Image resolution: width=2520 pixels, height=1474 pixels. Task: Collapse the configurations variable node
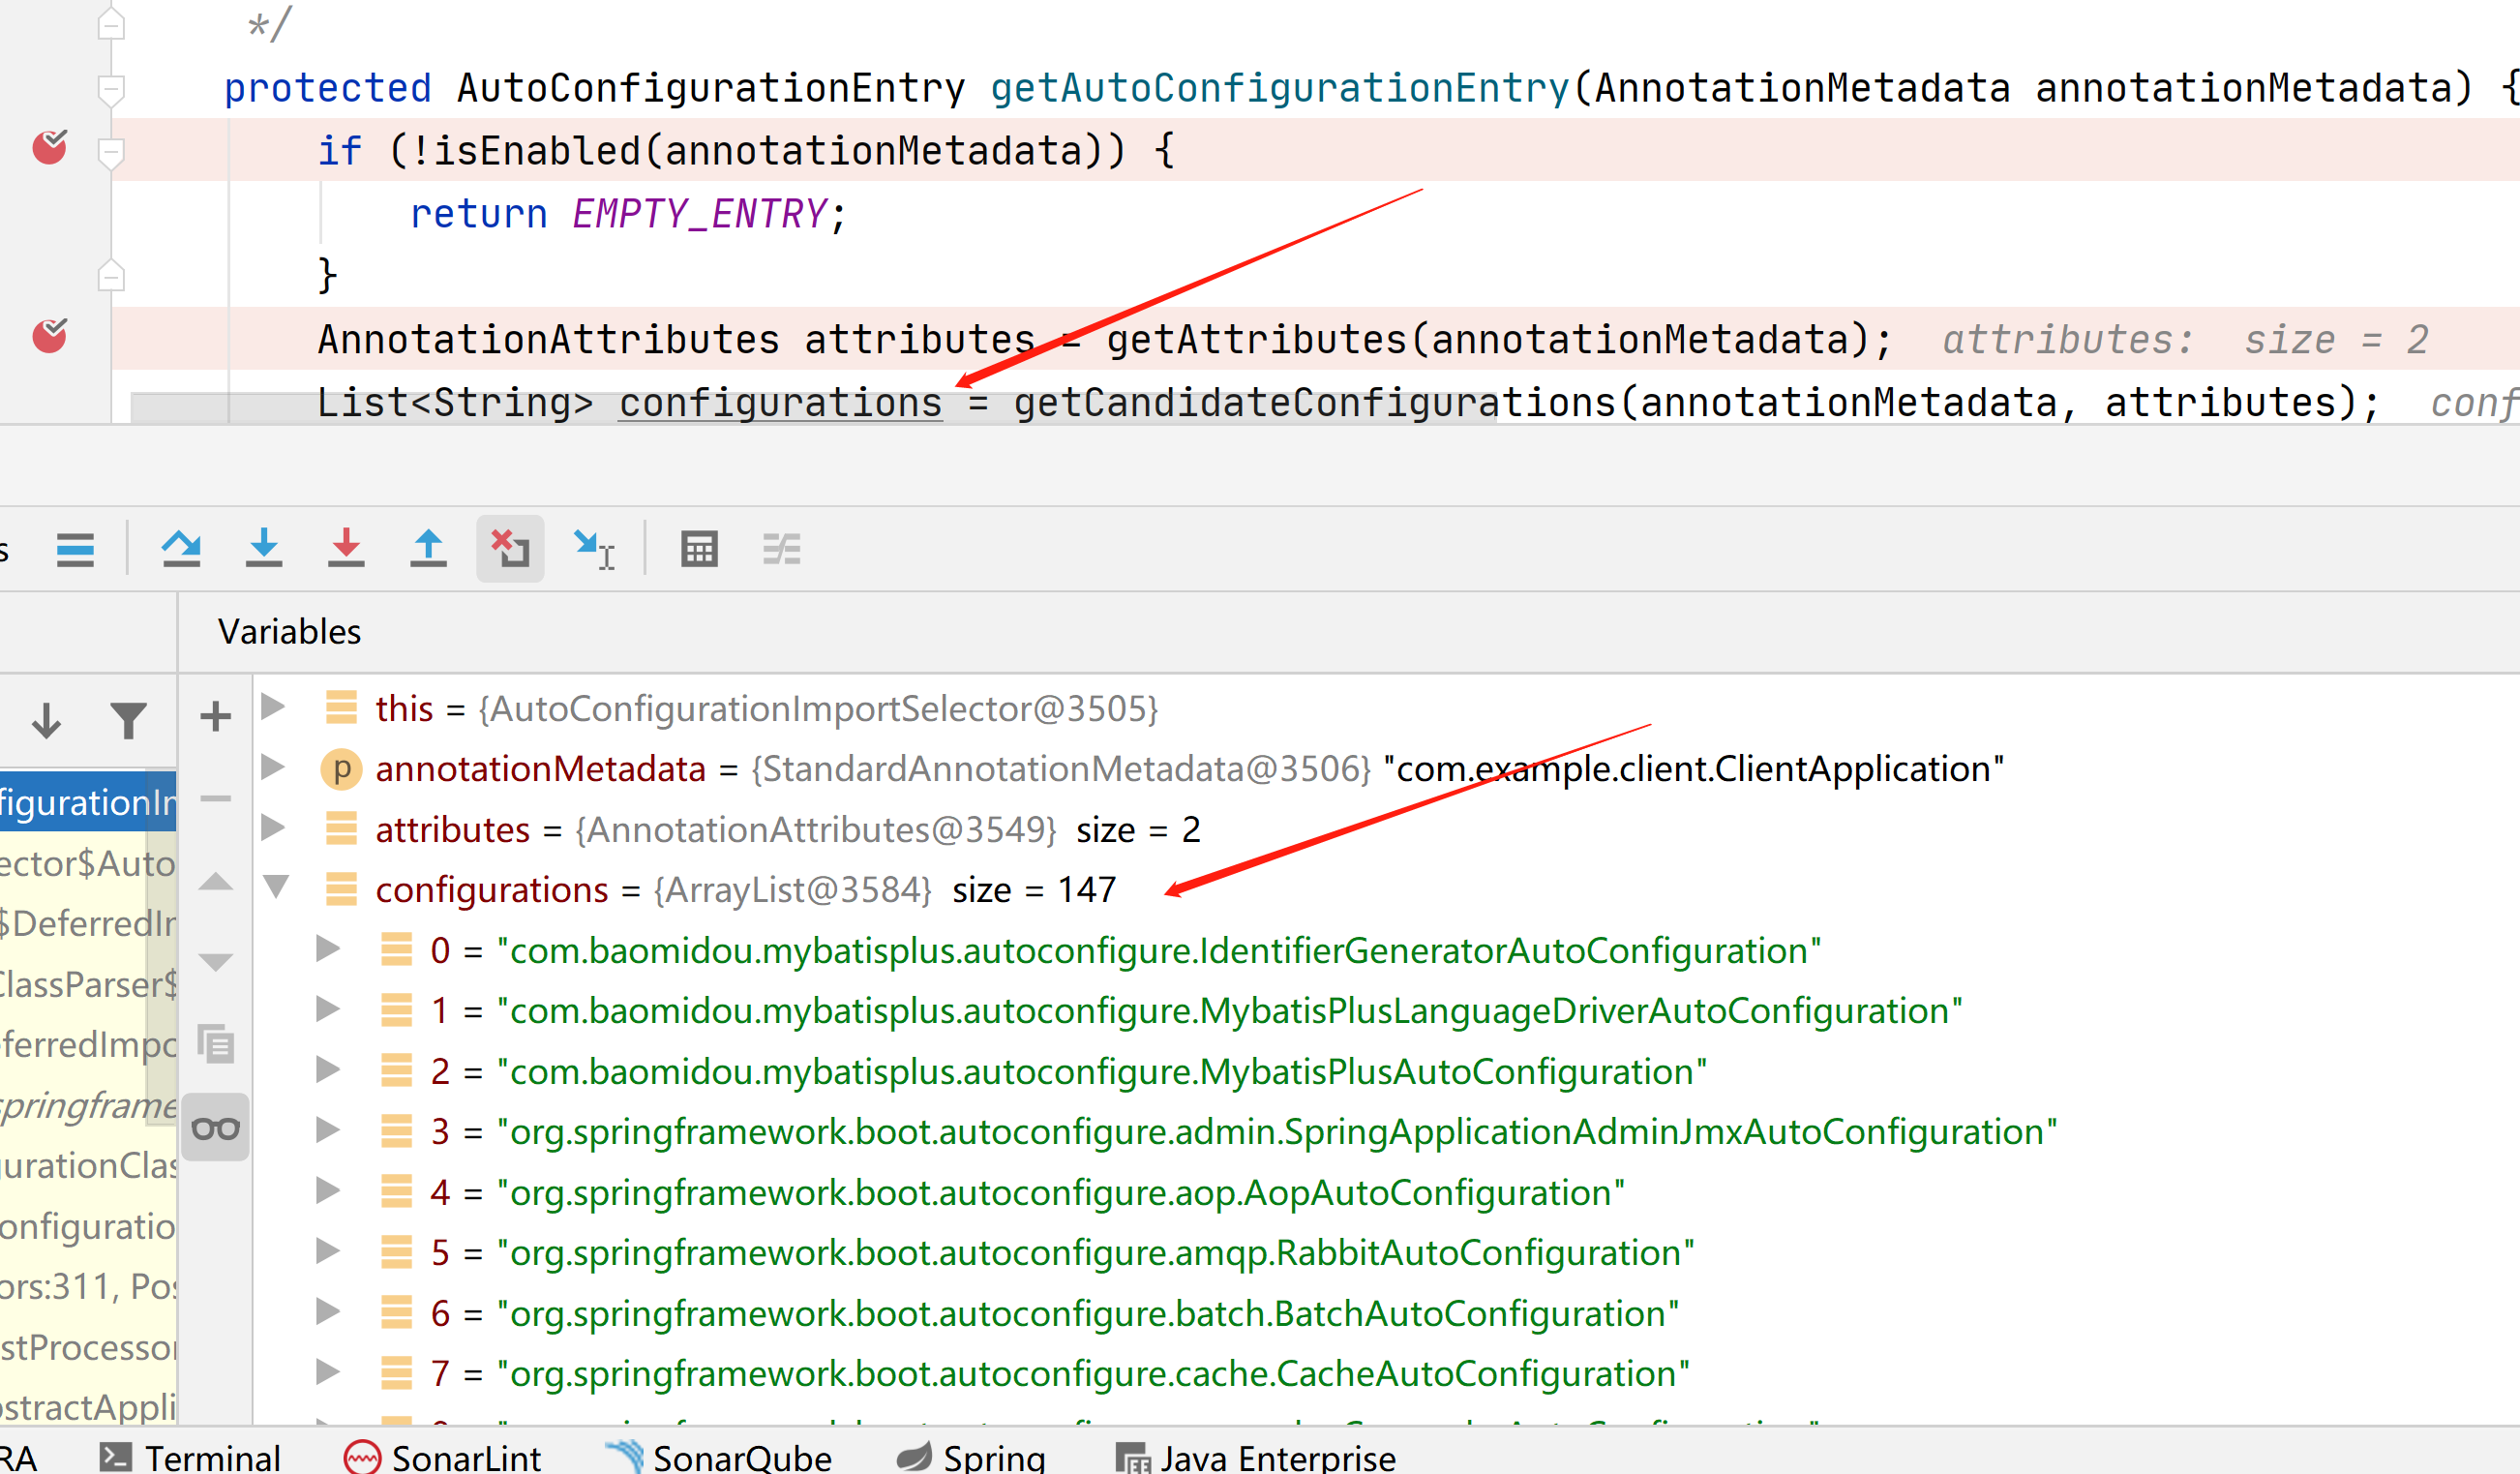[277, 890]
